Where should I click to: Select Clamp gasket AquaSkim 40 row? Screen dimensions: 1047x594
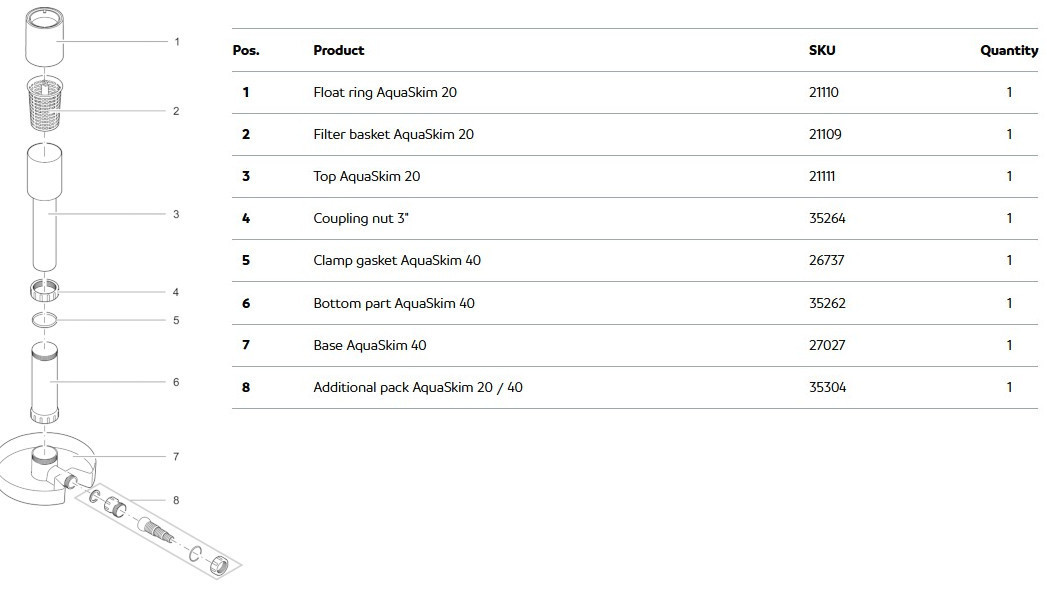tap(397, 260)
